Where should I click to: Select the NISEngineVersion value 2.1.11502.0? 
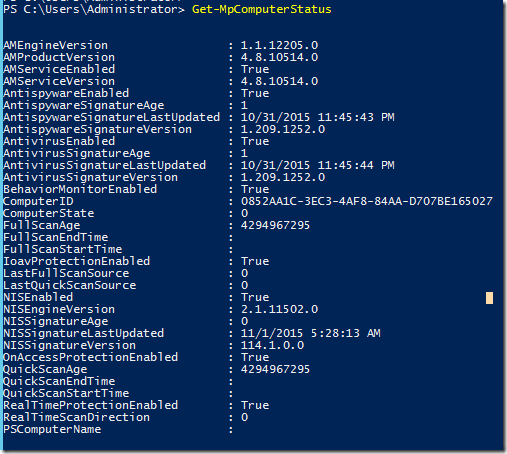tap(279, 309)
